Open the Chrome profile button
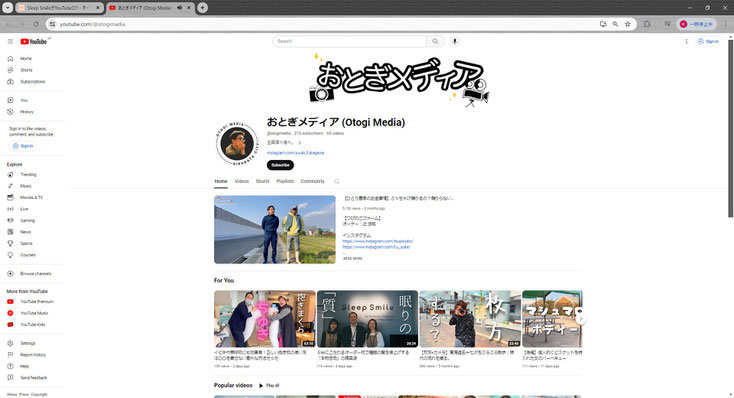The height and width of the screenshot is (398, 734). tap(697, 24)
